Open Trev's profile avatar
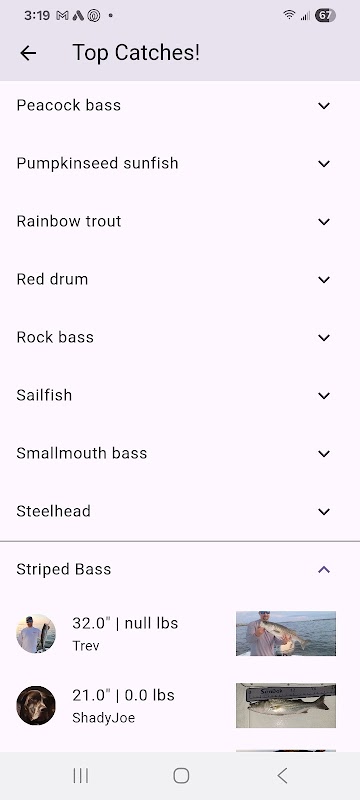The height and width of the screenshot is (800, 360). 36,633
